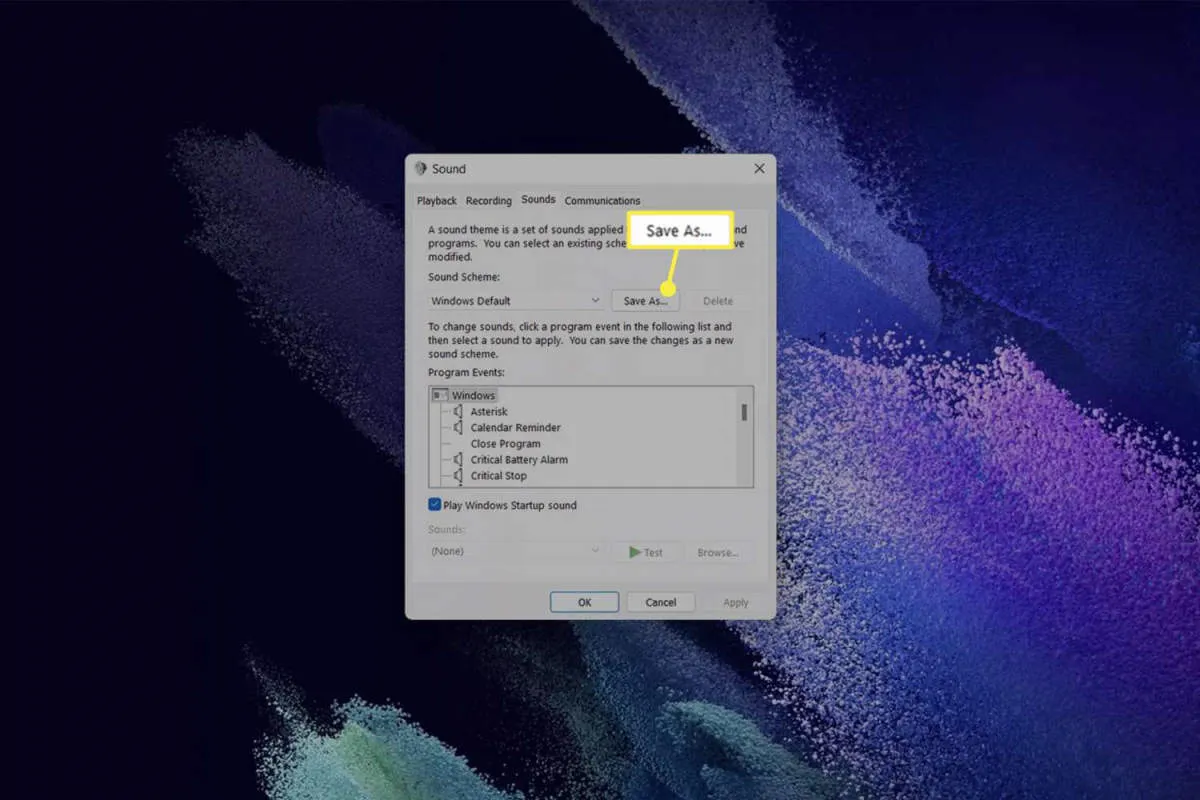The height and width of the screenshot is (800, 1200).
Task: Click speaker icon beside Critical Battery Alarm
Action: point(458,459)
